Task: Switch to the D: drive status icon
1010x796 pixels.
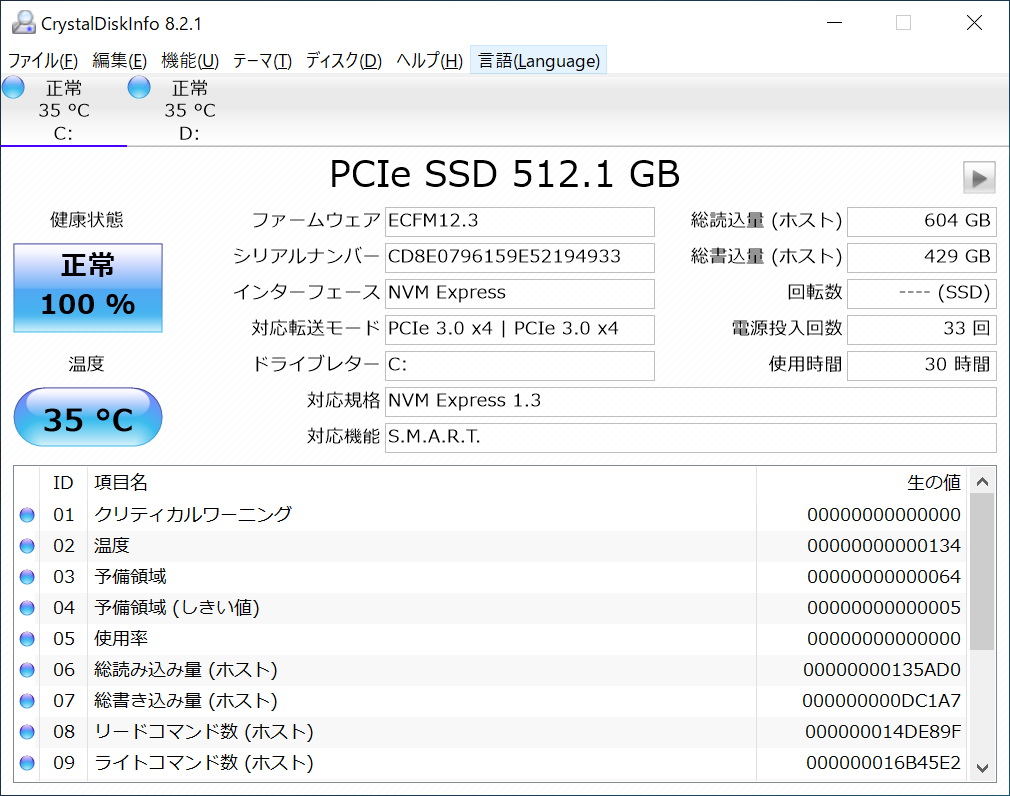Action: click(139, 88)
